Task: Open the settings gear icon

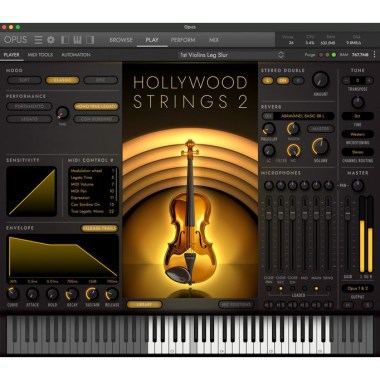Action: [x=51, y=40]
